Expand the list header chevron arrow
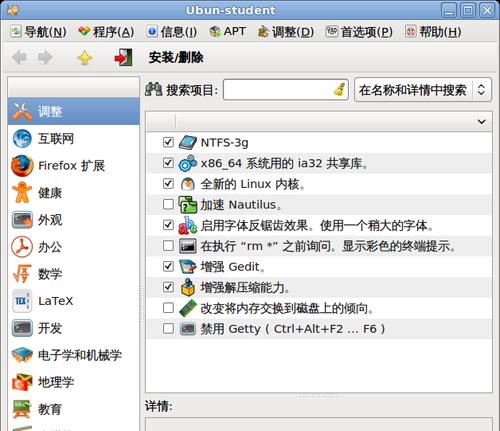The height and width of the screenshot is (431, 500). pyautogui.click(x=481, y=122)
